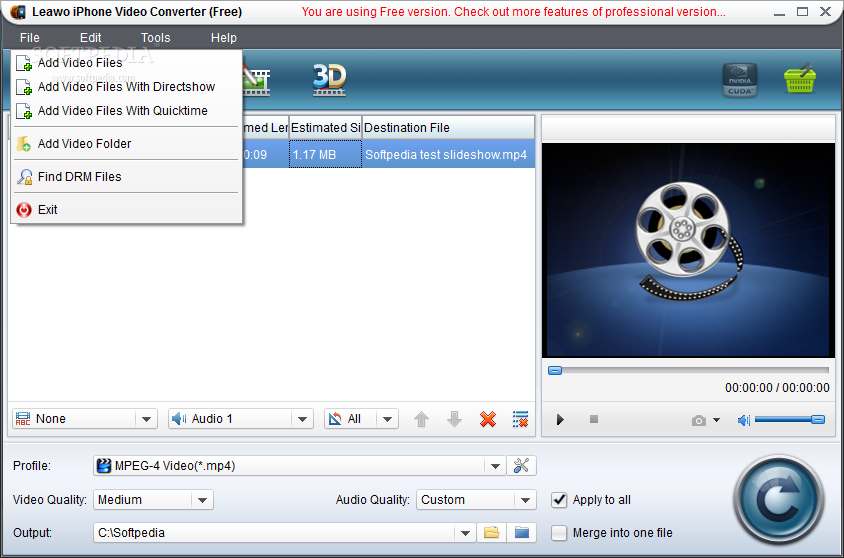Open the 3D settings toolbar icon
This screenshot has width=844, height=558.
[329, 80]
